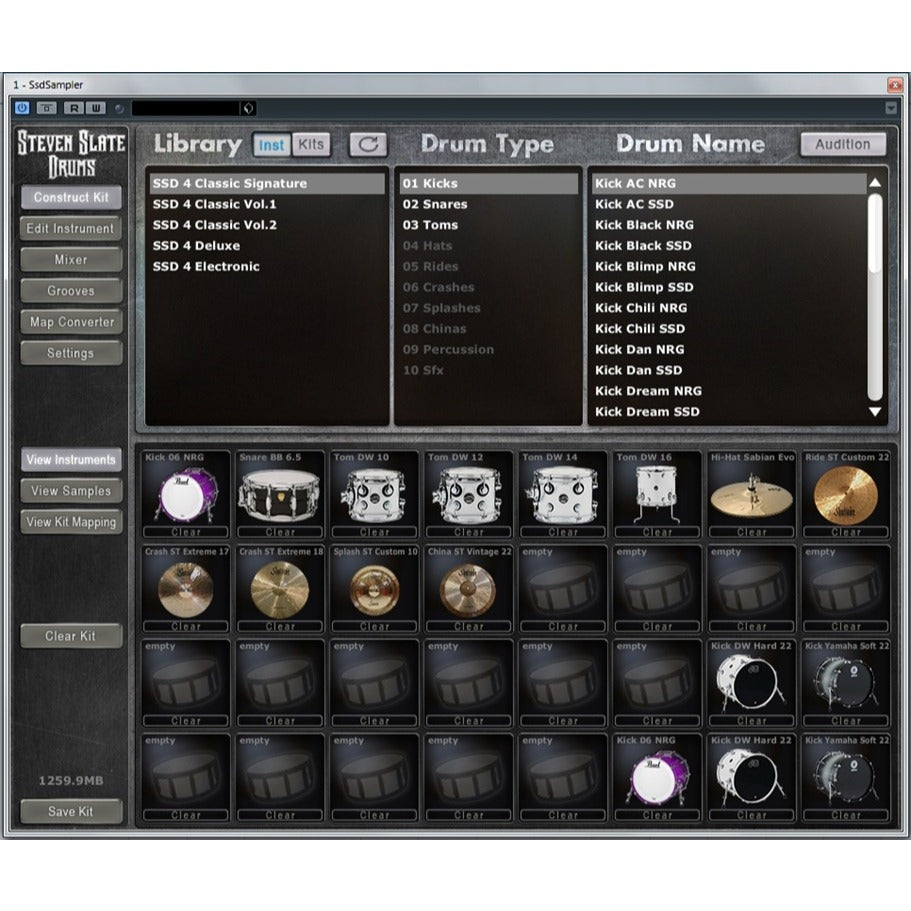This screenshot has height=911, width=911.
Task: Select the Crash ST Extreme 17 pad
Action: pyautogui.click(x=185, y=586)
